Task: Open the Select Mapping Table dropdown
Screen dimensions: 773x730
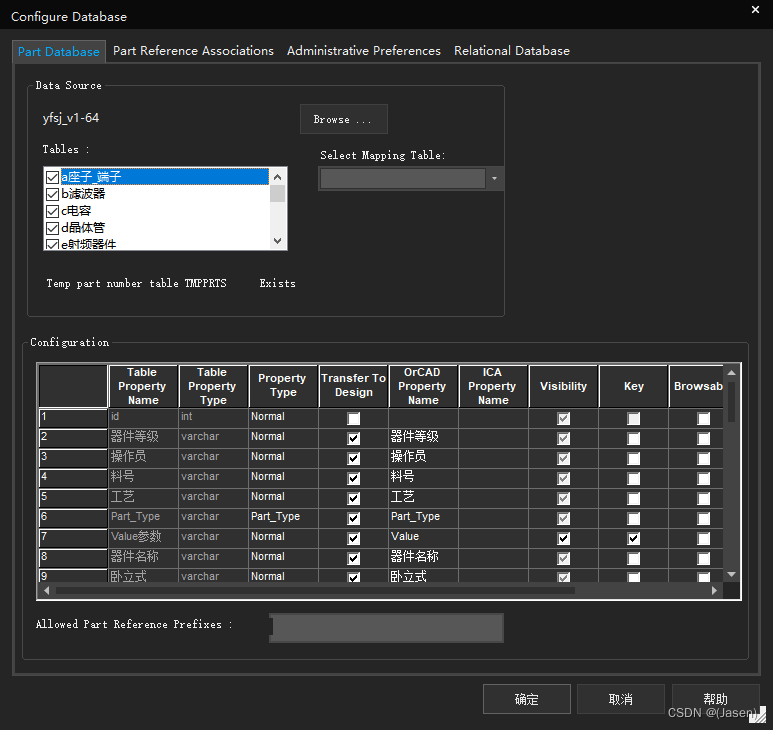Action: pyautogui.click(x=494, y=179)
